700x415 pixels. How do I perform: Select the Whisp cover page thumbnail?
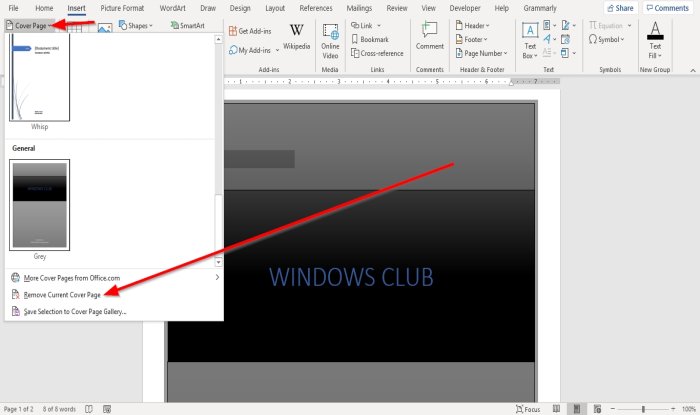[x=40, y=78]
